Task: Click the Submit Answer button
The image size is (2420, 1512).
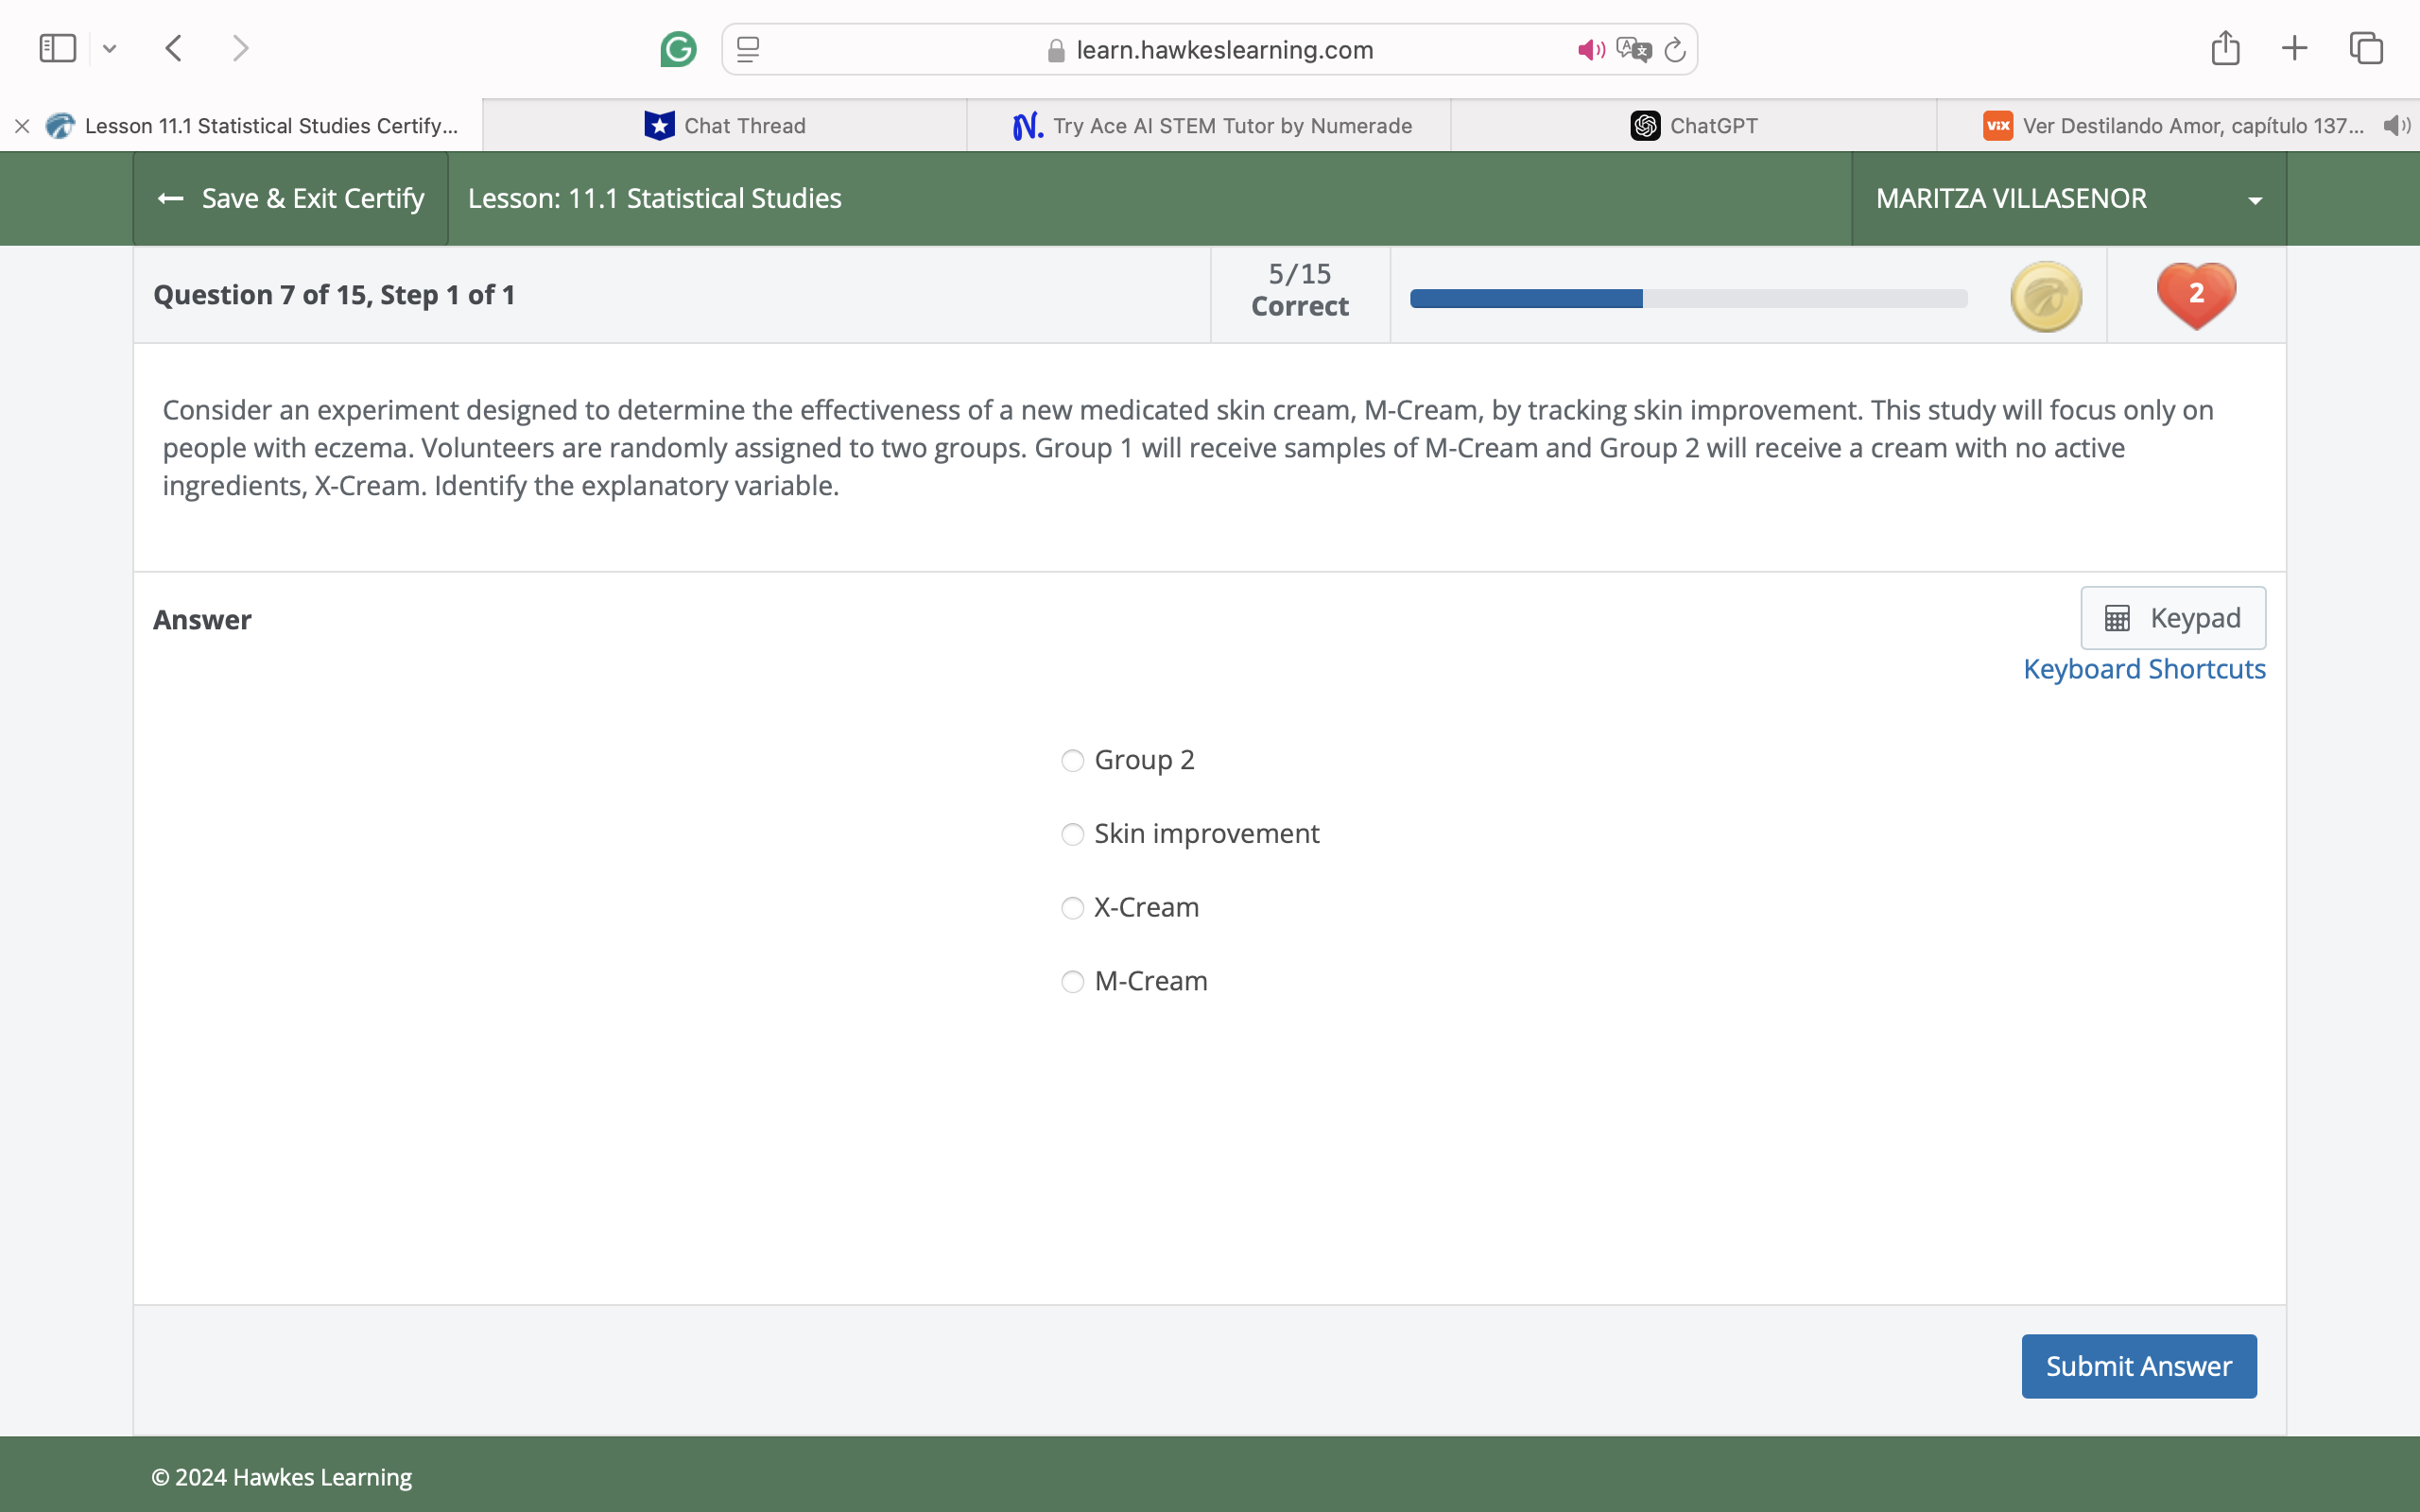Action: 2138,1366
